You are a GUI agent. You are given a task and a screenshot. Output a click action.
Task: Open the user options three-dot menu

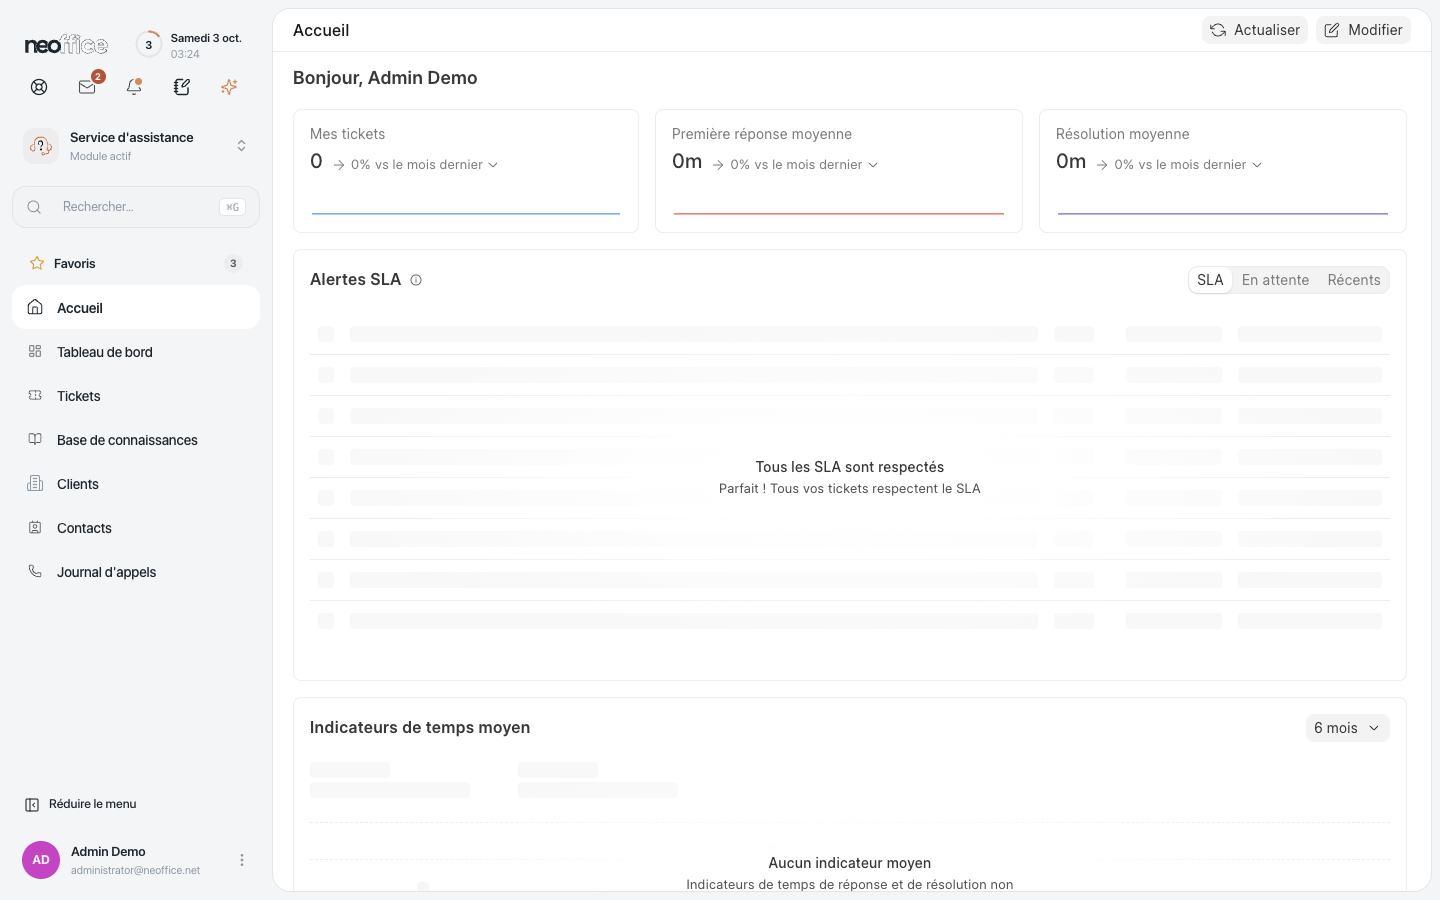(242, 860)
